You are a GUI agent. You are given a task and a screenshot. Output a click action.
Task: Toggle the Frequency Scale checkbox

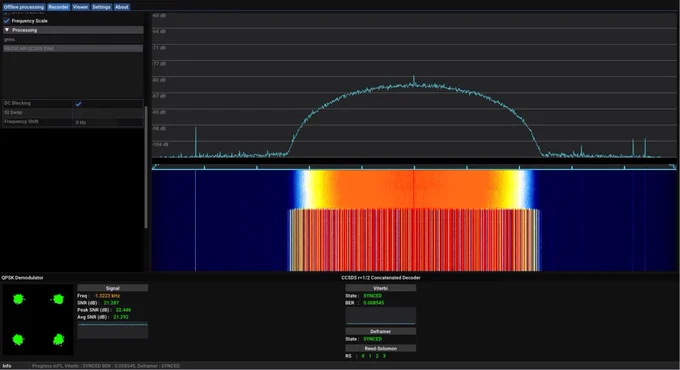7,21
